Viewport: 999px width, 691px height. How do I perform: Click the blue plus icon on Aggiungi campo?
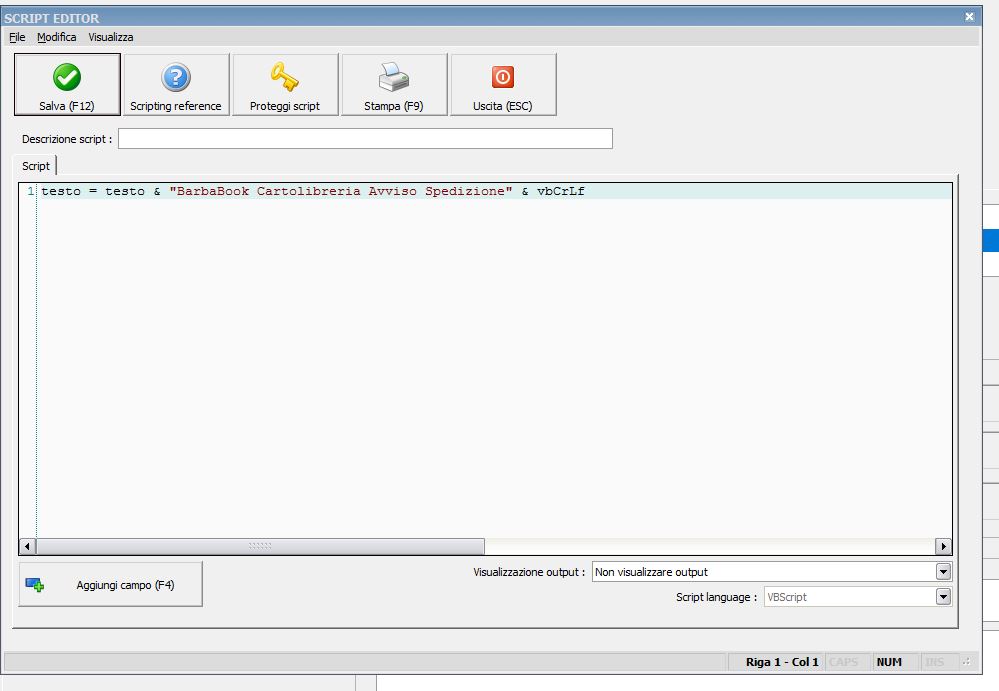(35, 584)
